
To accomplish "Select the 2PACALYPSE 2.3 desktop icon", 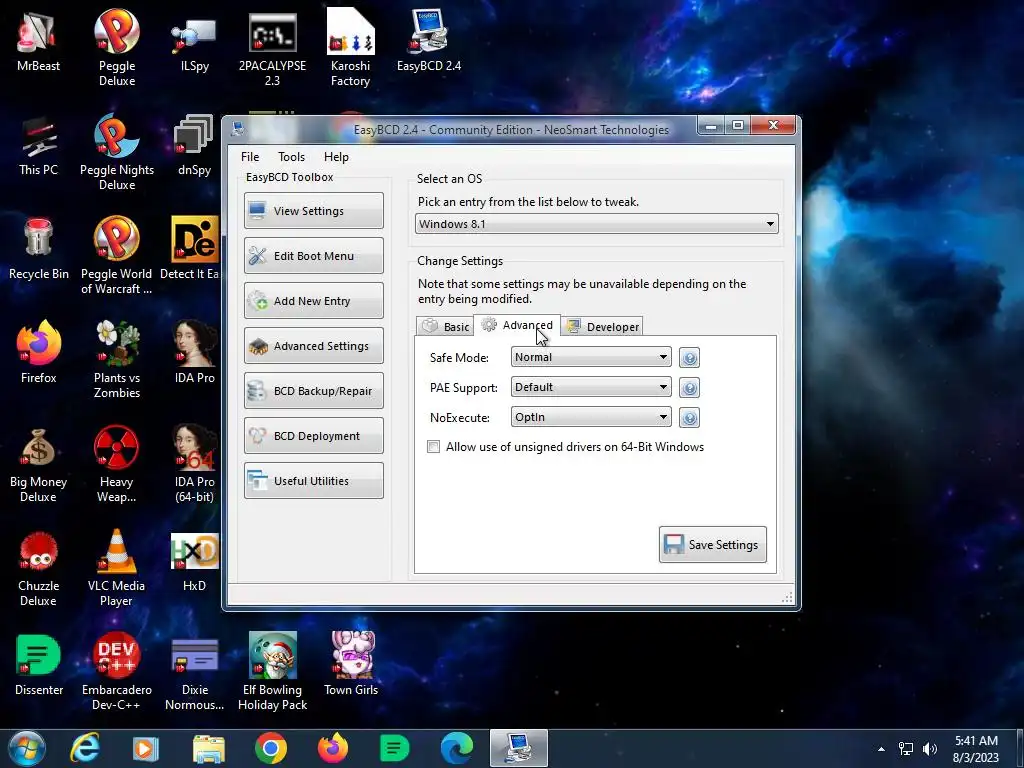I will 272,48.
